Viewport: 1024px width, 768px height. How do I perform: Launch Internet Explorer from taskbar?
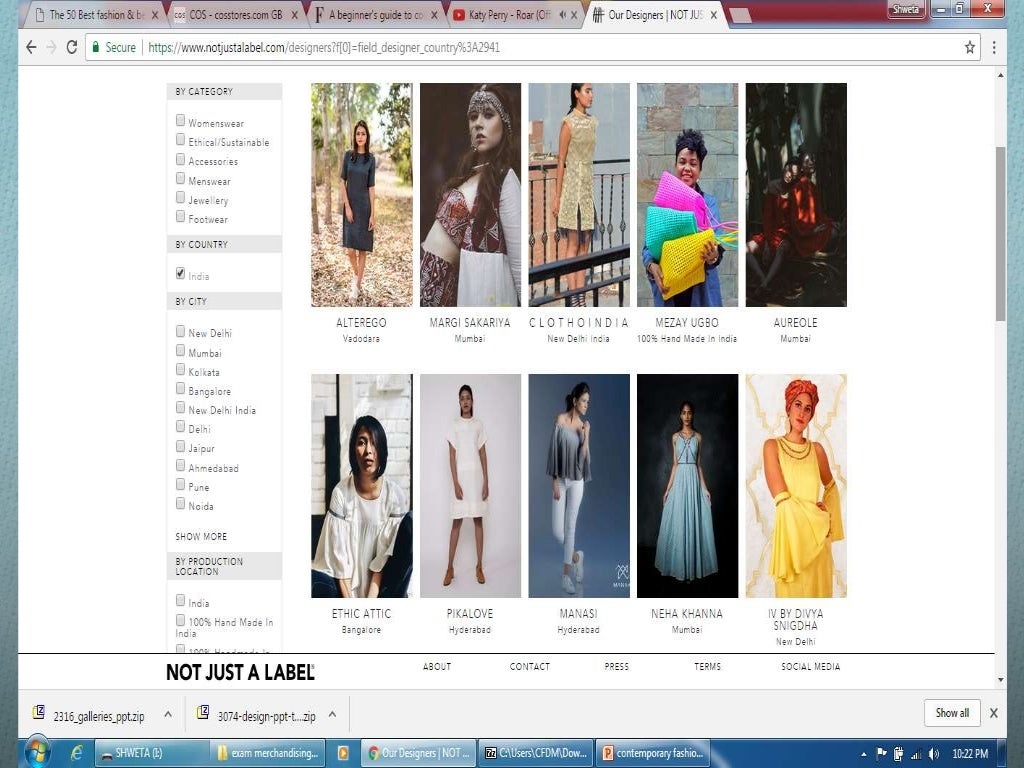[x=76, y=753]
